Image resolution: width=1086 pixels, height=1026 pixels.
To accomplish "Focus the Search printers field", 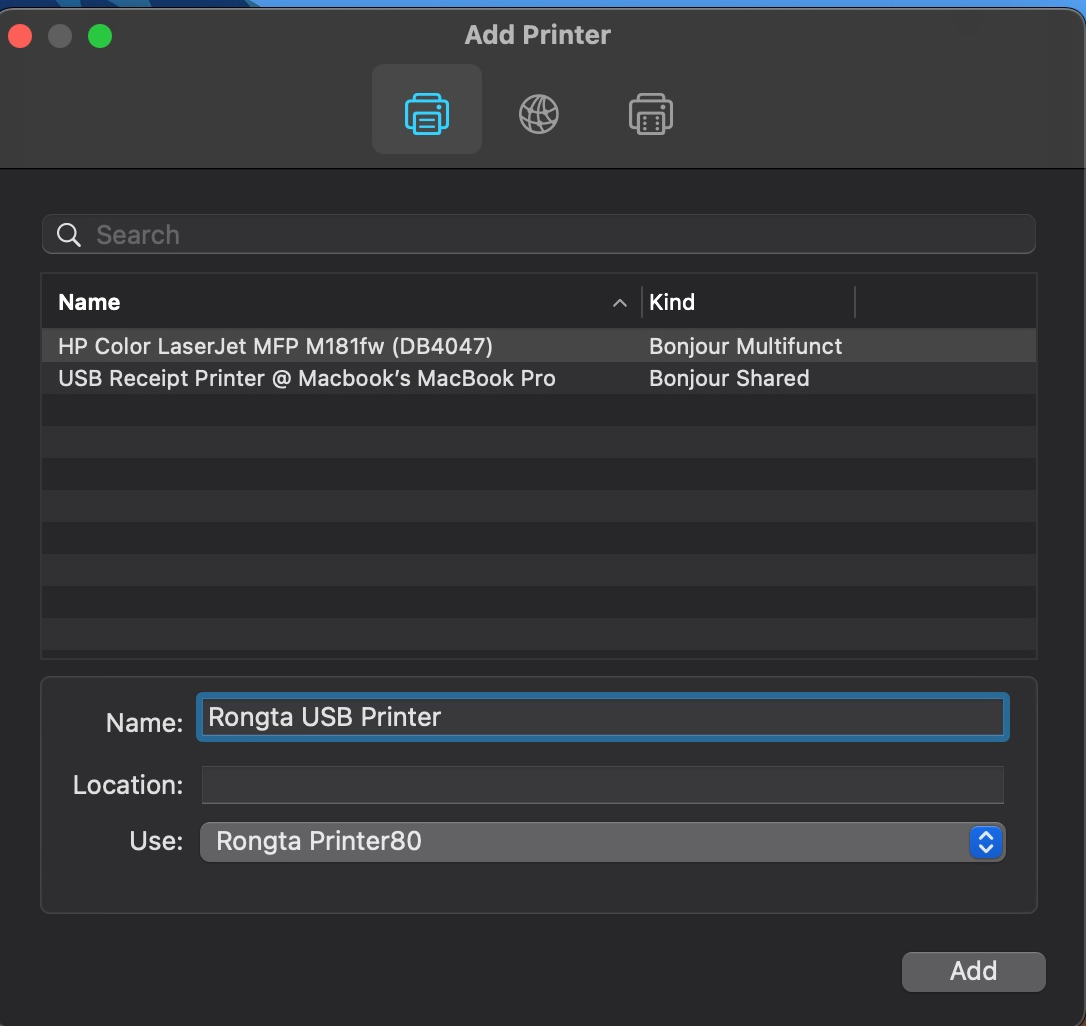I will [x=539, y=234].
